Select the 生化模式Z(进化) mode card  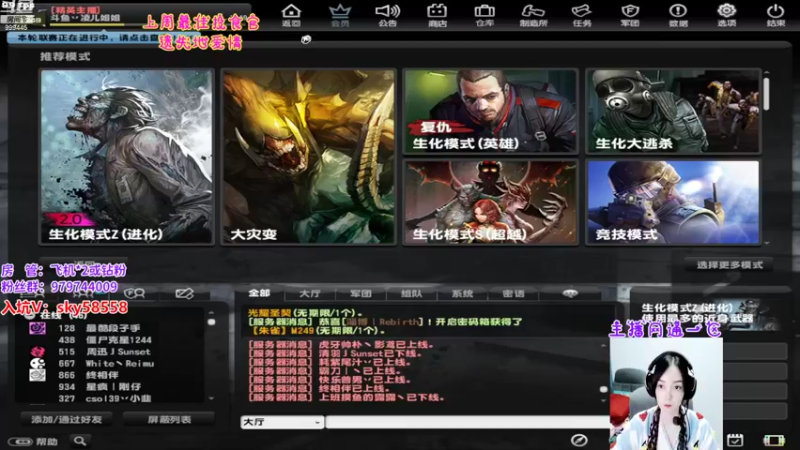(x=127, y=157)
